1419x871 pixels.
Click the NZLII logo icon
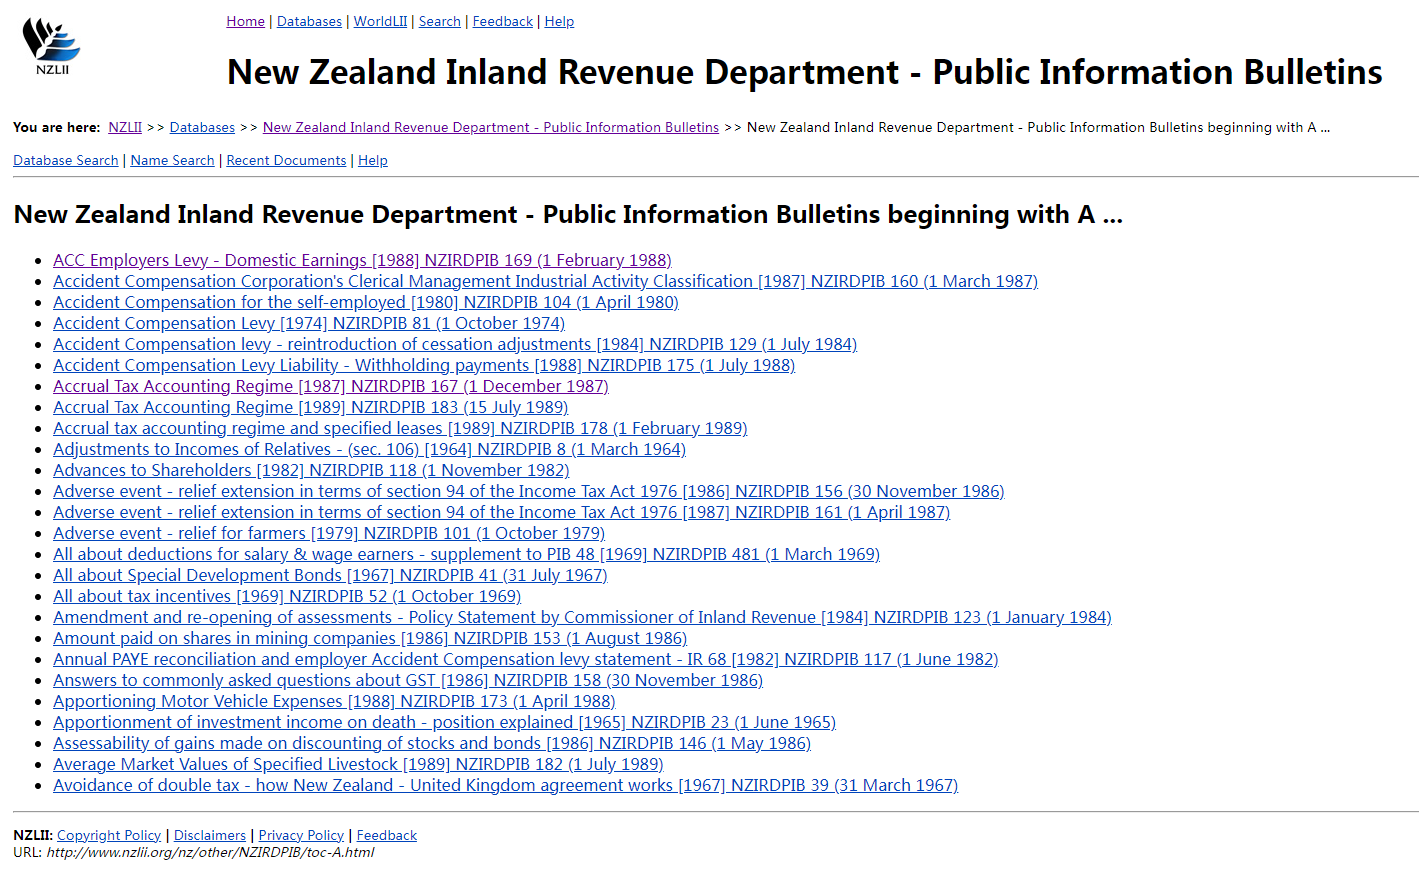coord(51,46)
